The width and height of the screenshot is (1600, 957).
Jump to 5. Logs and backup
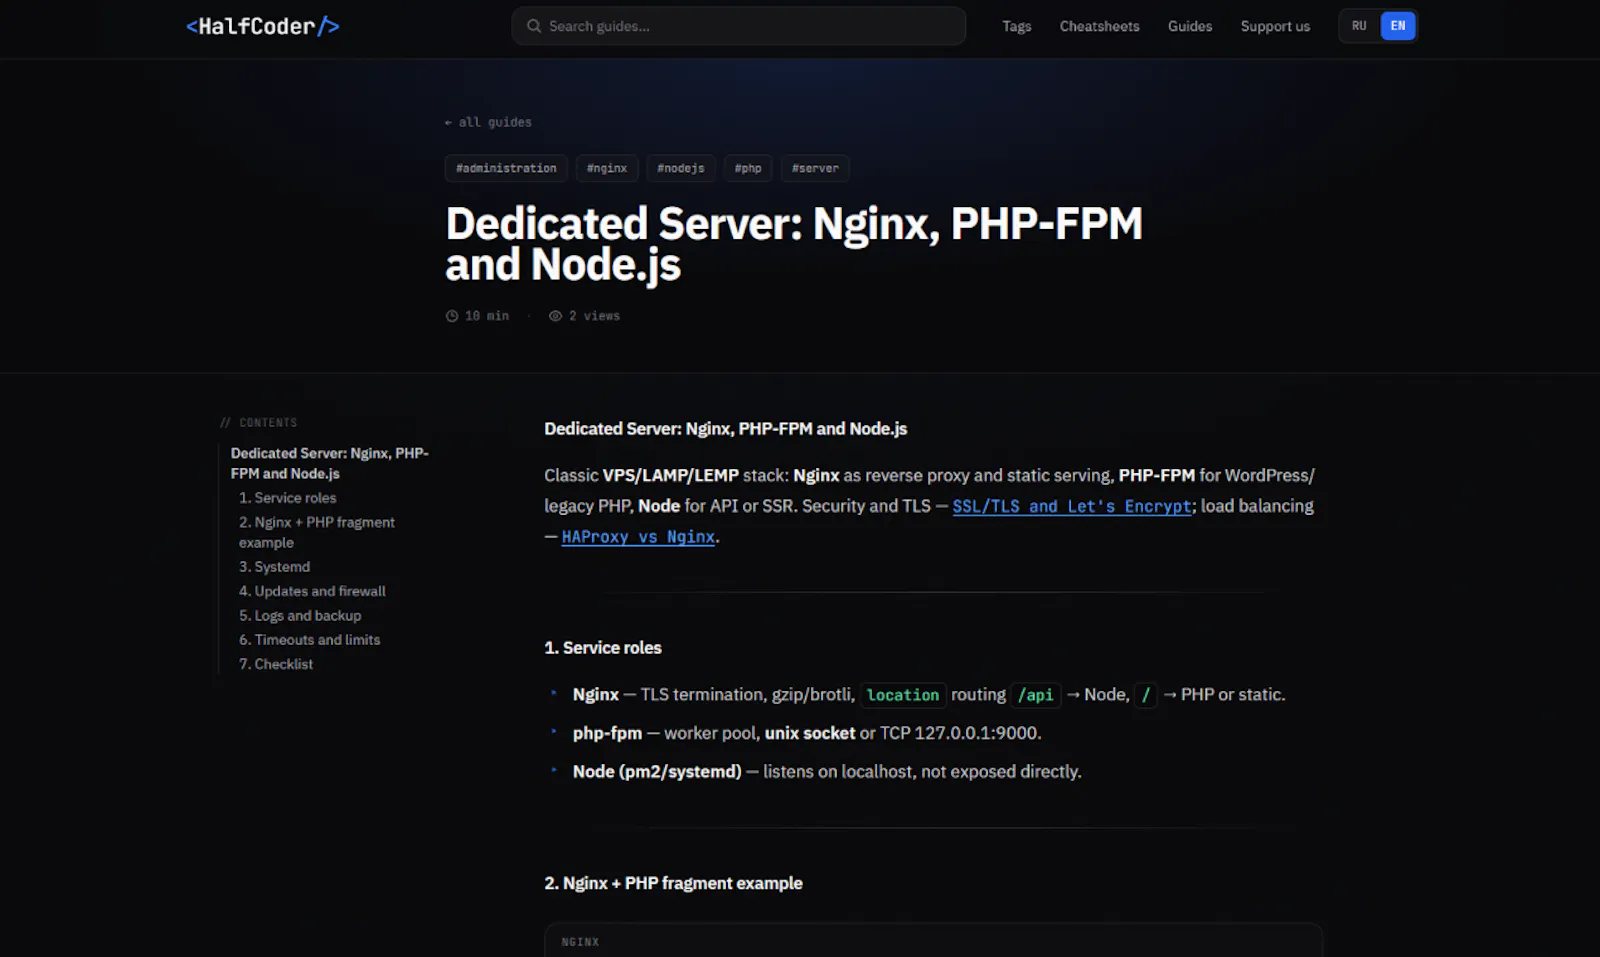click(x=300, y=616)
